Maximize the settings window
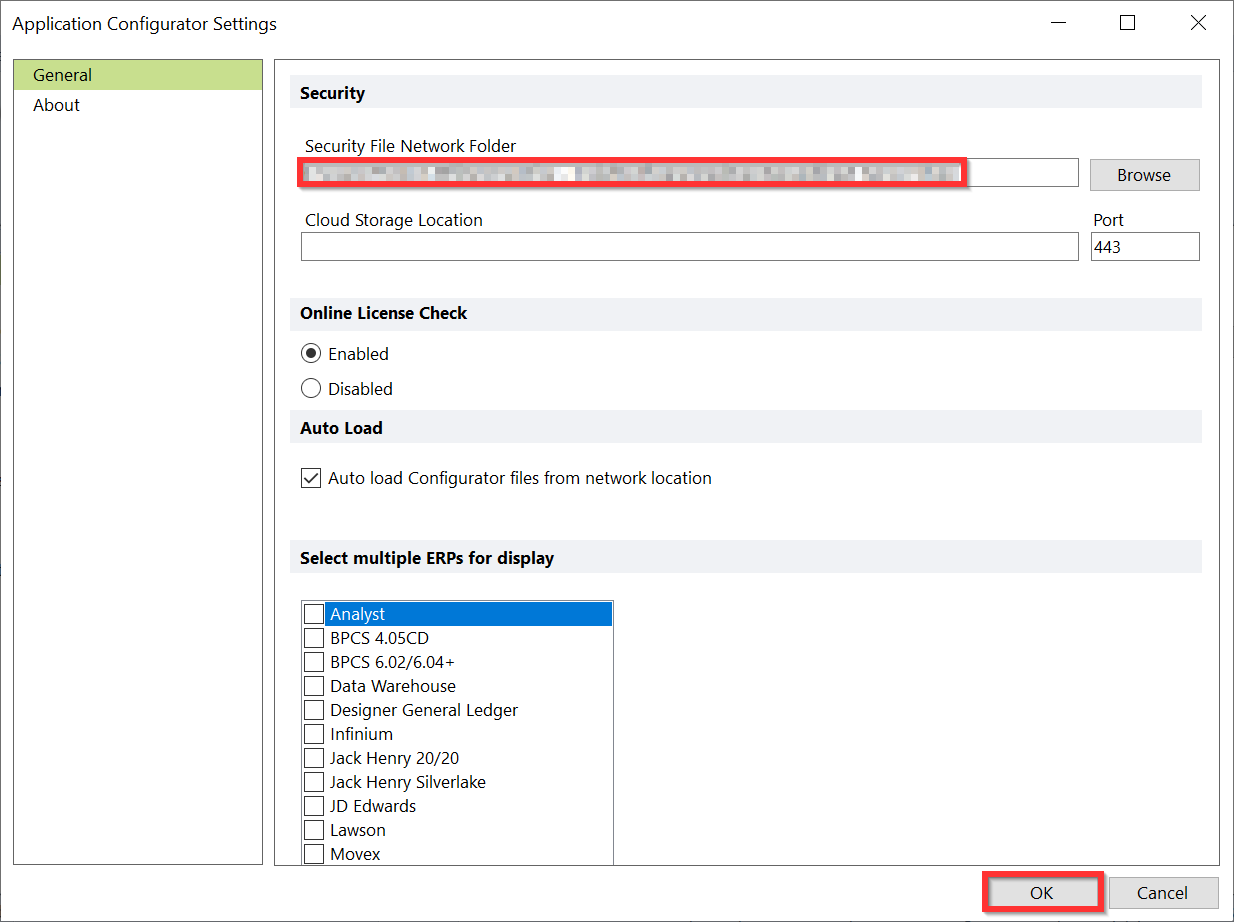The height and width of the screenshot is (922, 1234). (x=1128, y=23)
